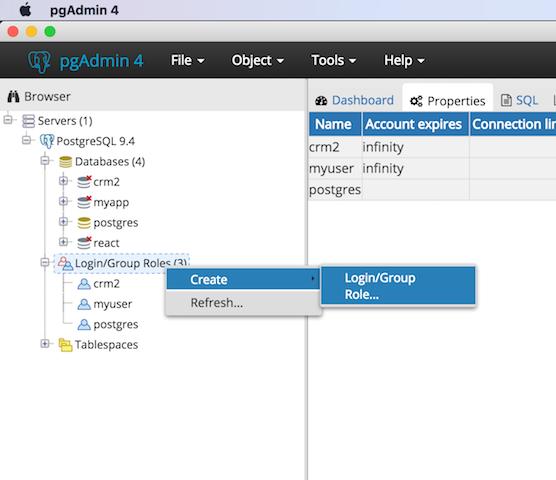The height and width of the screenshot is (480, 556).
Task: Open the Object menu
Action: pyautogui.click(x=258, y=60)
